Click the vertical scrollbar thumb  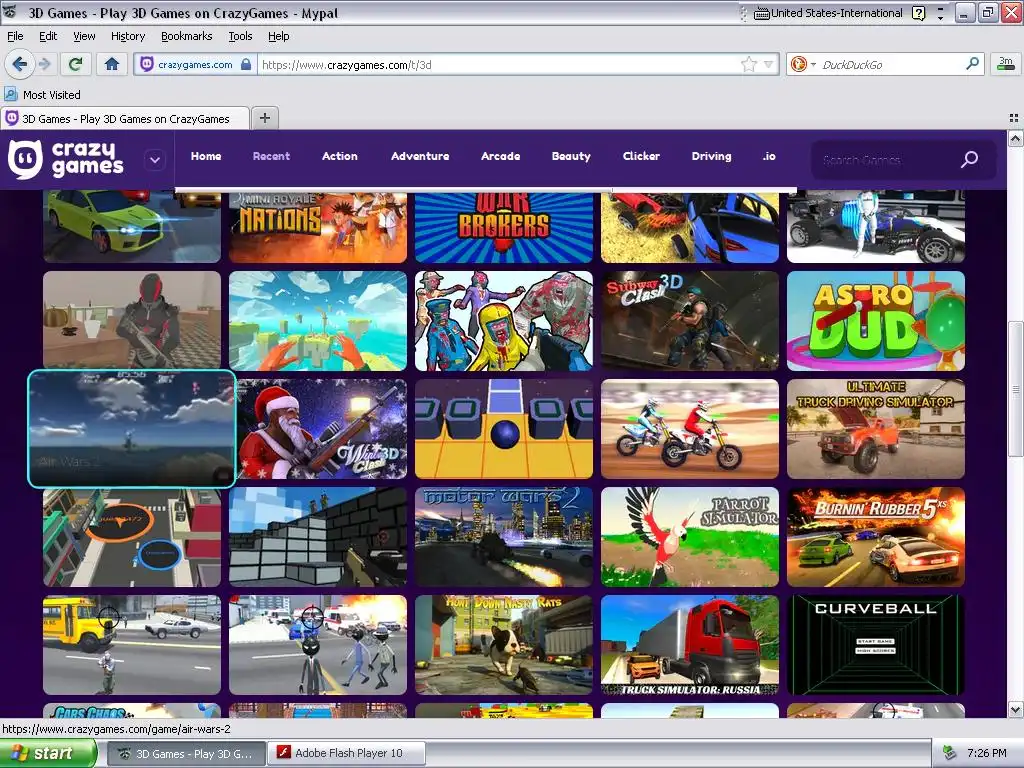pyautogui.click(x=1016, y=390)
